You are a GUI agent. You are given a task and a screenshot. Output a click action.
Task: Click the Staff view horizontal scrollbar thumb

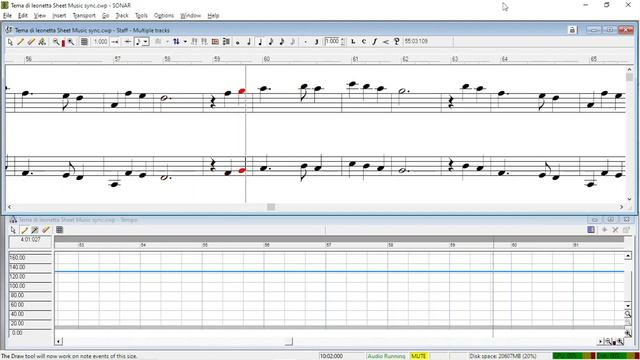[x=271, y=207]
